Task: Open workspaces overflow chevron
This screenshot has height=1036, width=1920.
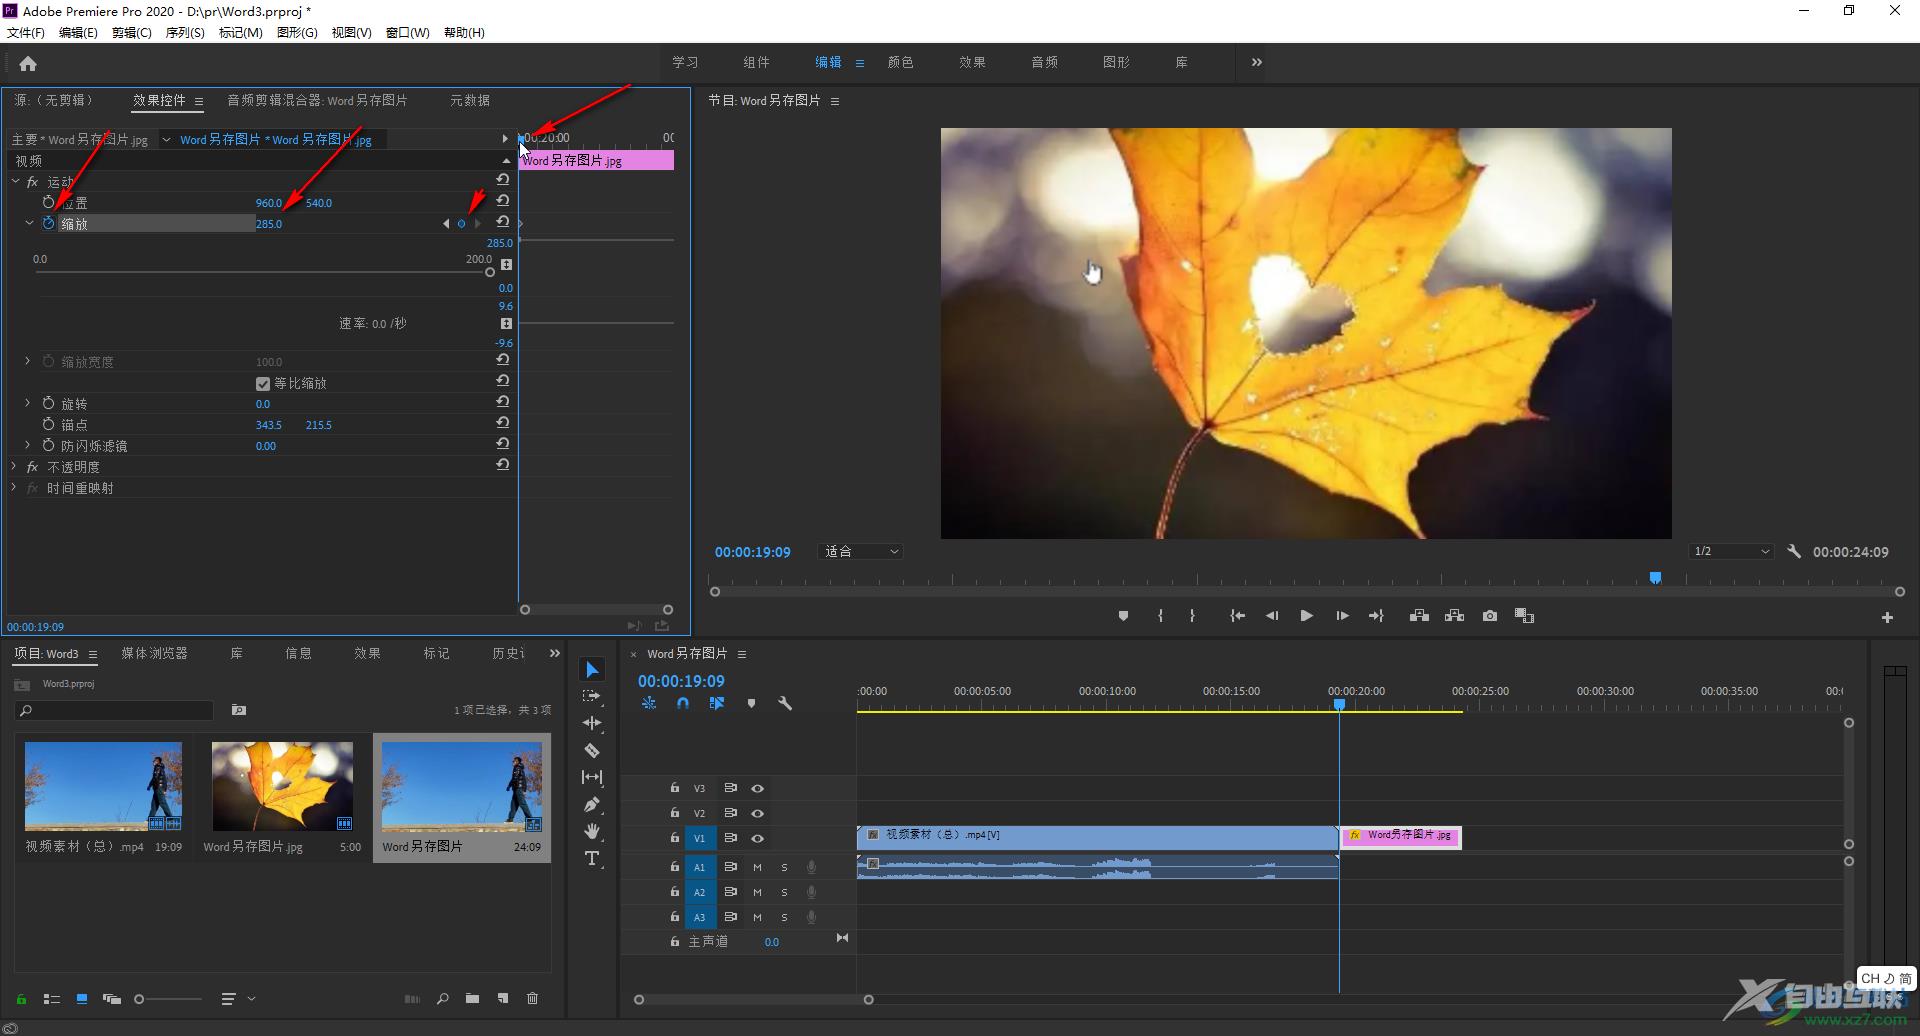Action: click(1257, 62)
